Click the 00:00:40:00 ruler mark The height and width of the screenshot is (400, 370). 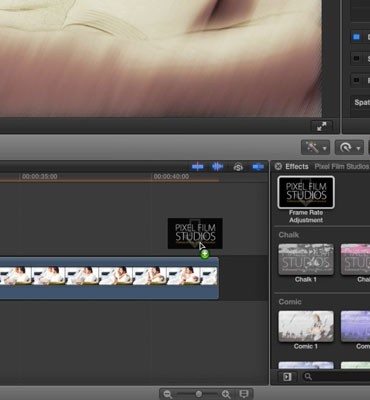[x=171, y=176]
